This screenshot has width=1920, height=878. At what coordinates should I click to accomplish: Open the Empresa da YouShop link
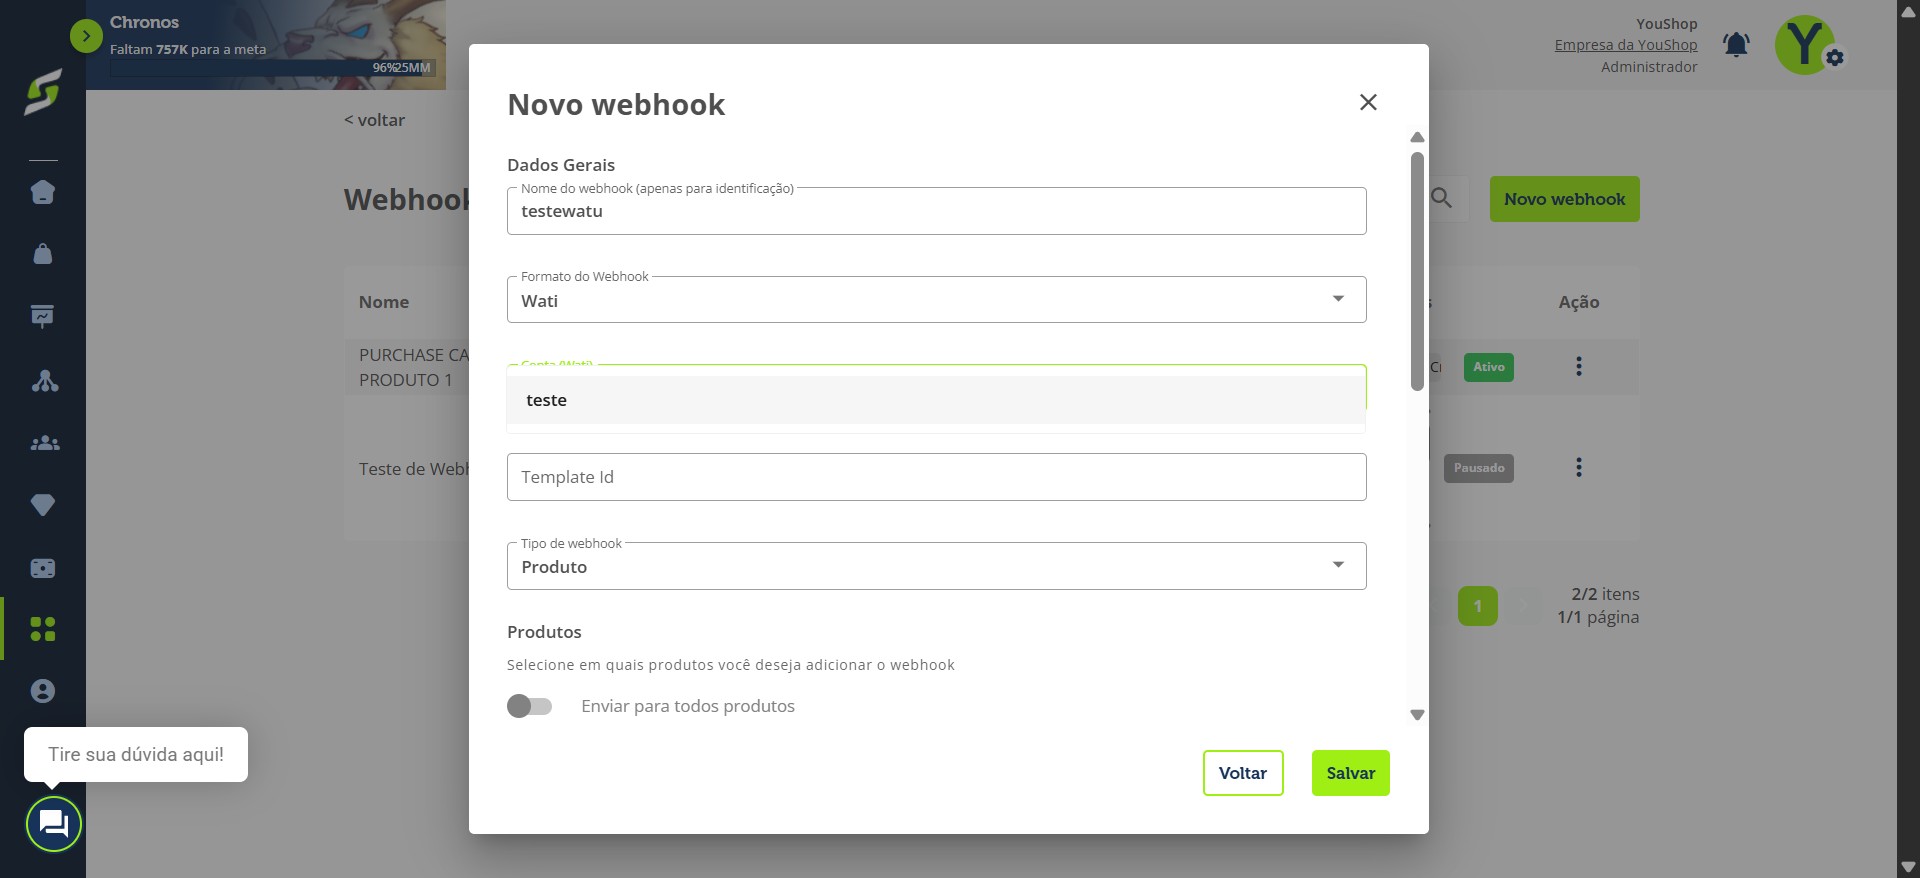click(x=1626, y=45)
